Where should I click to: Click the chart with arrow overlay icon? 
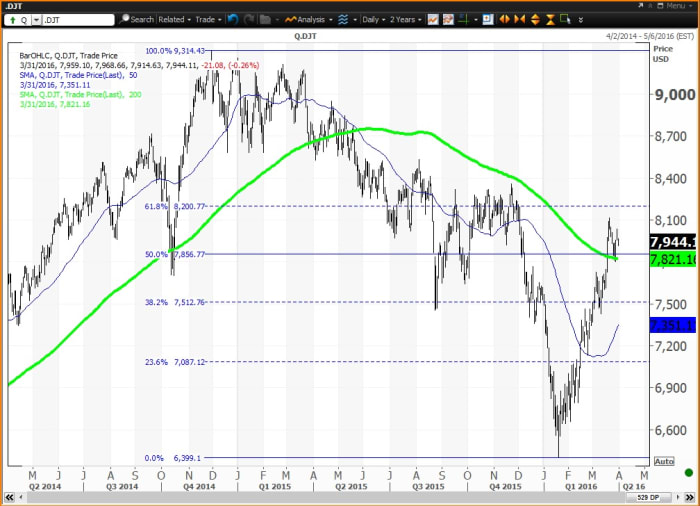448,20
